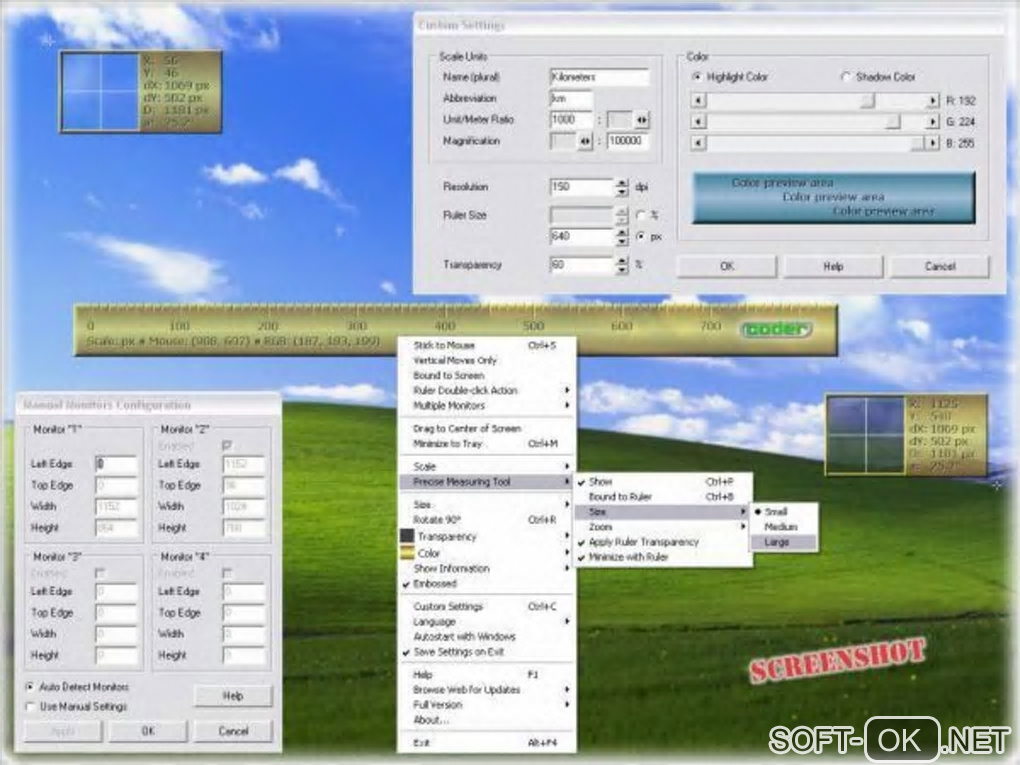Click the G green color slider track
The height and width of the screenshot is (765, 1020).
point(816,122)
